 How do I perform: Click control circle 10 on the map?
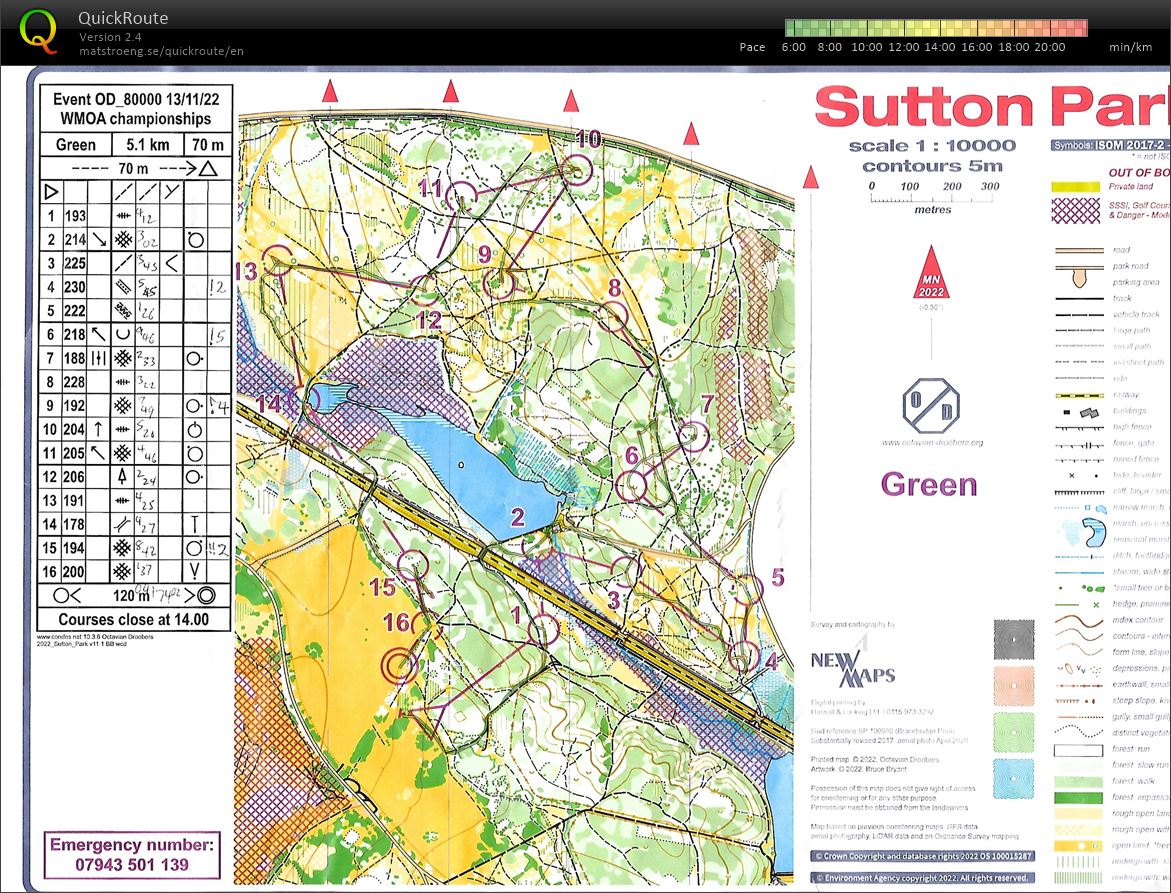(576, 170)
